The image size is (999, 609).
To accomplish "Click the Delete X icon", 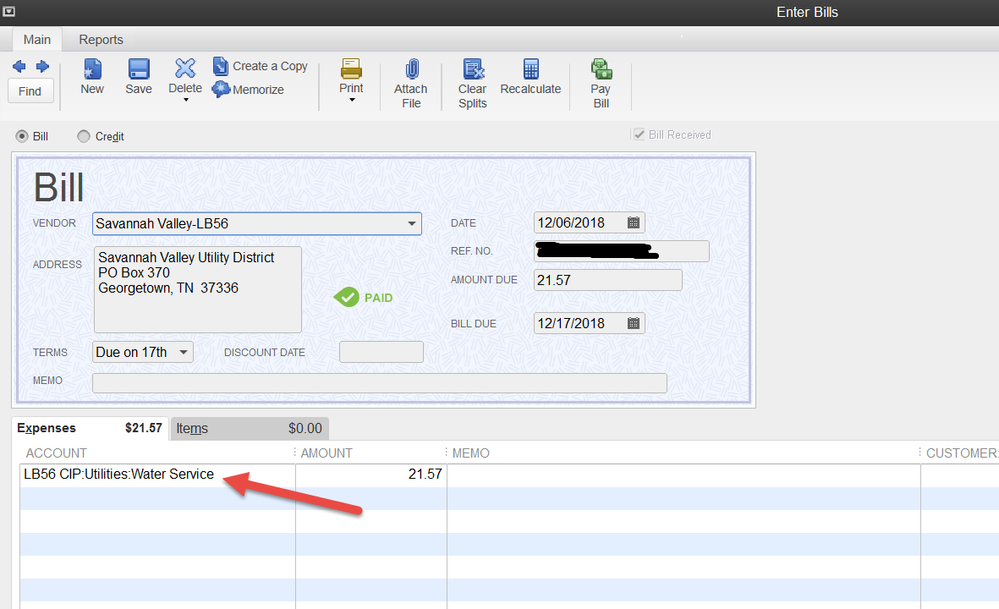I will [185, 68].
